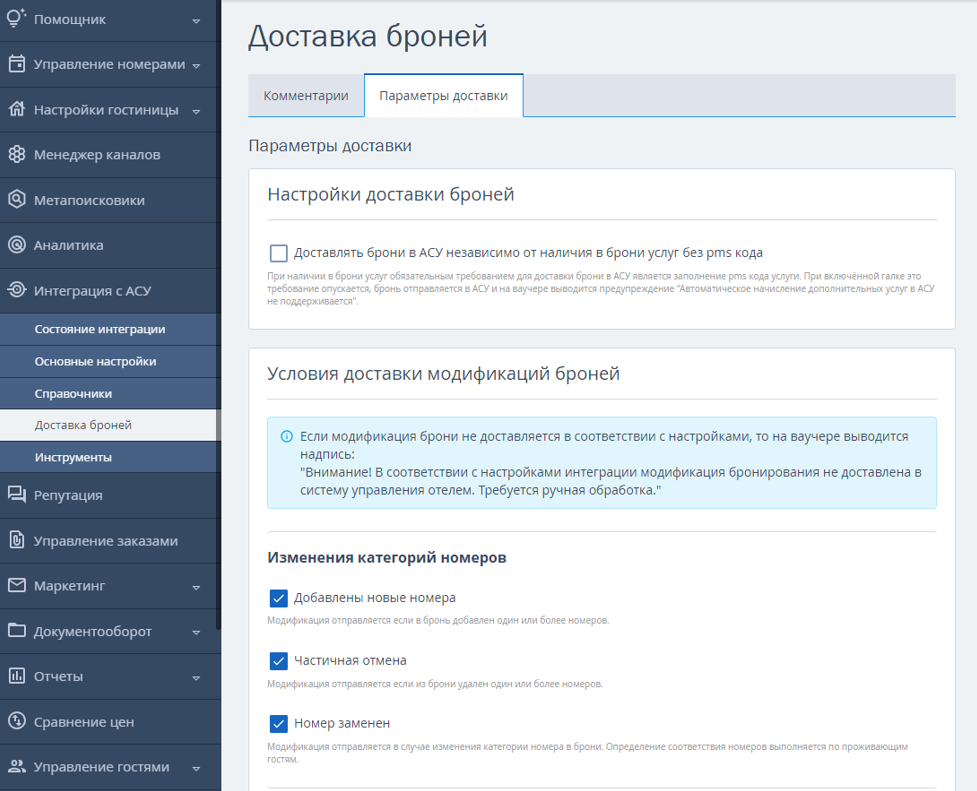
Task: Uncheck the Добавлены новые номера checkbox
Action: coord(279,598)
